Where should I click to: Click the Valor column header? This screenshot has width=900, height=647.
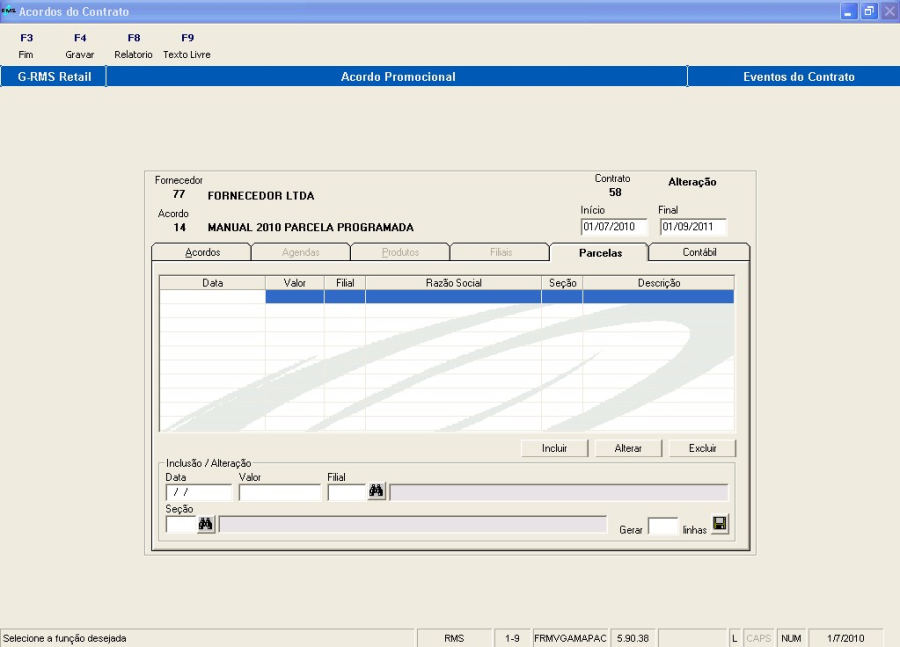294,282
